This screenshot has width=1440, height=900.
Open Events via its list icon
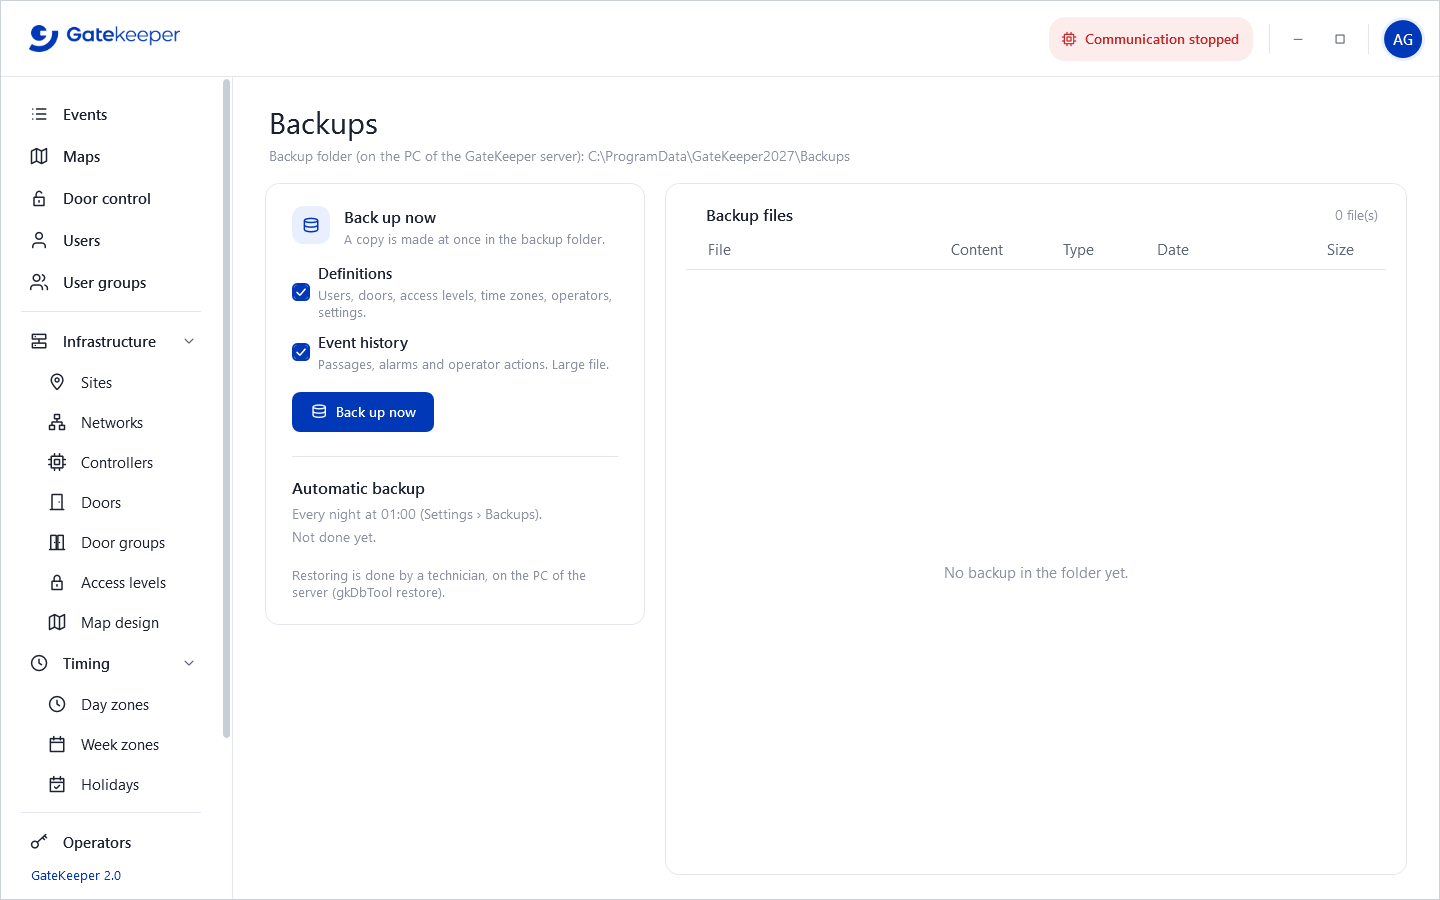(x=39, y=114)
